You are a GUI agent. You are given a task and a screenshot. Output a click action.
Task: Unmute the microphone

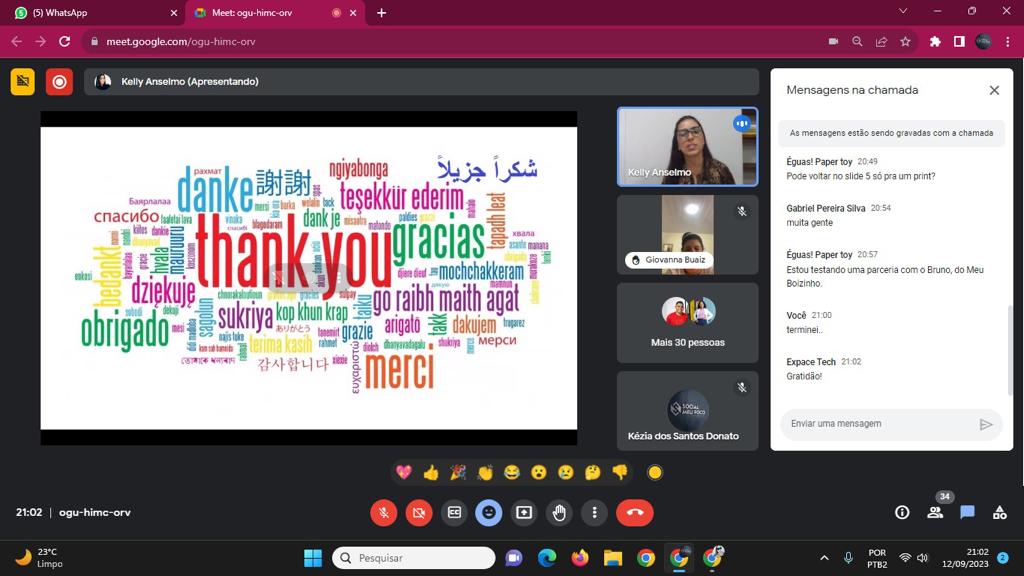click(383, 512)
